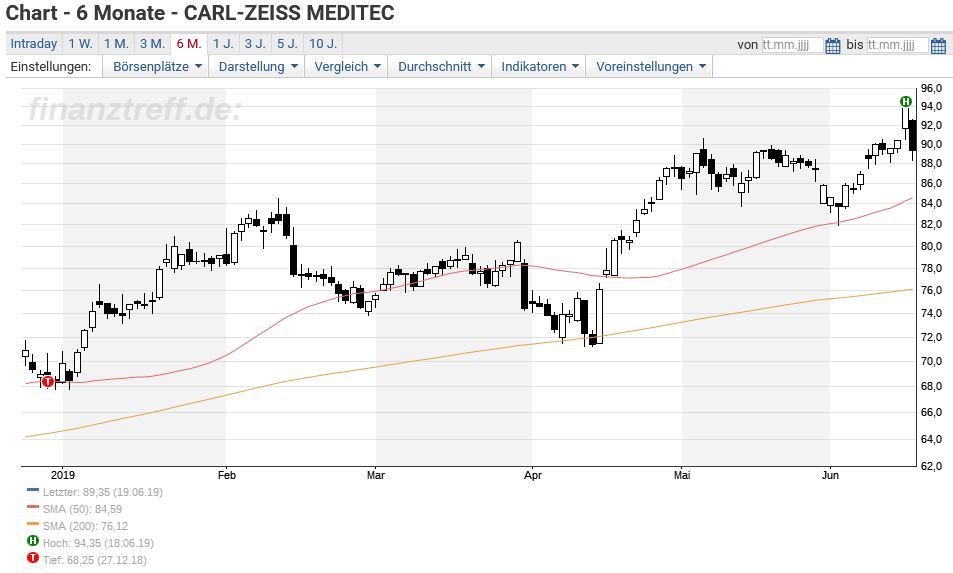The image size is (953, 573).
Task: Click the 96,0 y-axis price label
Action: [x=931, y=89]
